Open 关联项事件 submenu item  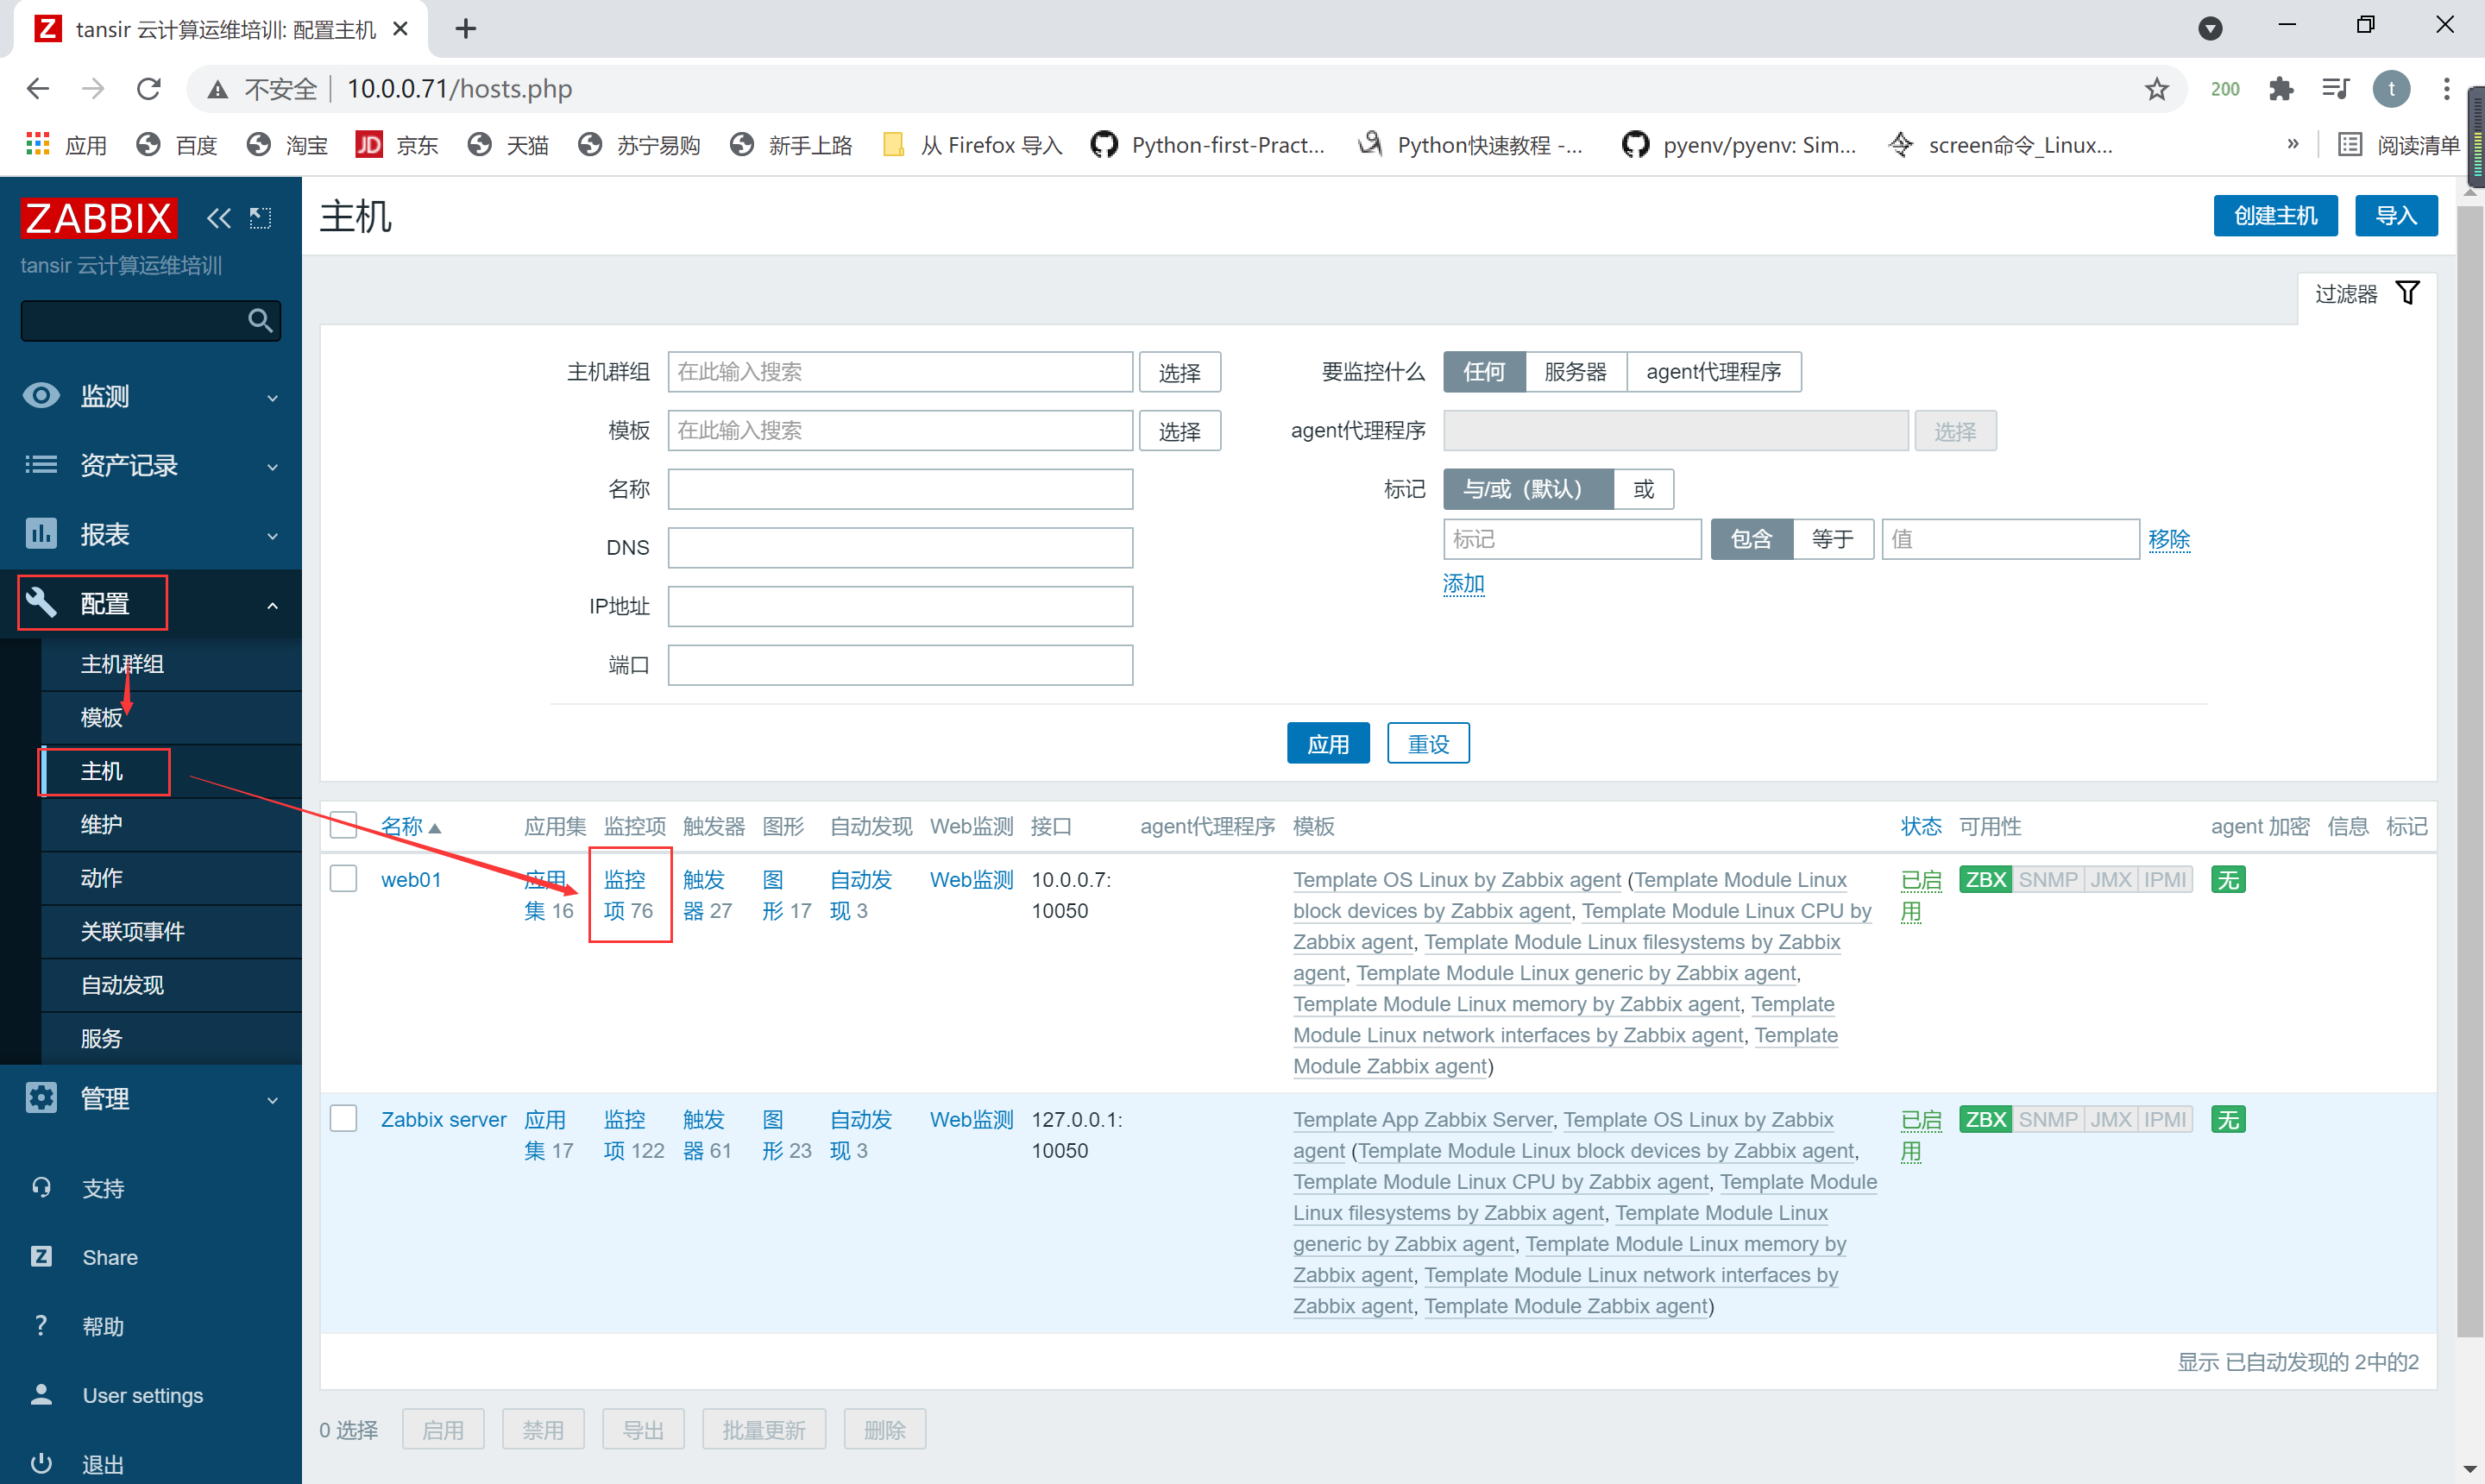pyautogui.click(x=171, y=931)
